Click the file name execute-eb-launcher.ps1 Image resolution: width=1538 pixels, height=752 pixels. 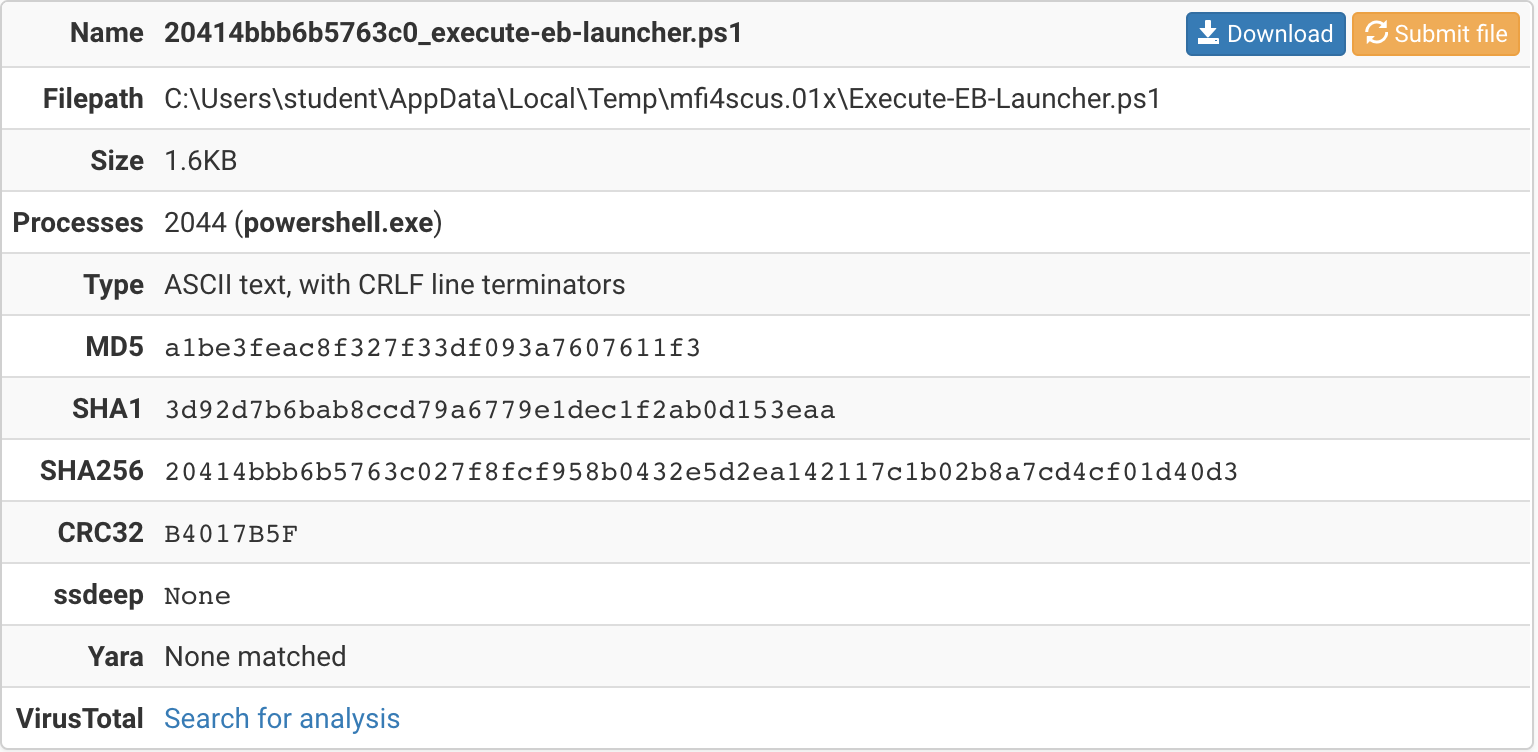[x=453, y=34]
